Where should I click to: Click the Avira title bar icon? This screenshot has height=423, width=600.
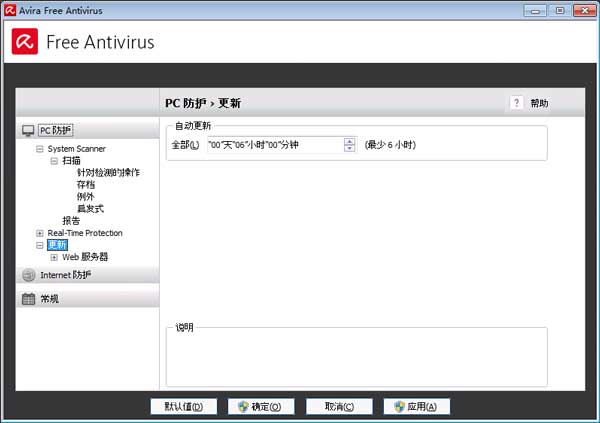click(x=10, y=10)
